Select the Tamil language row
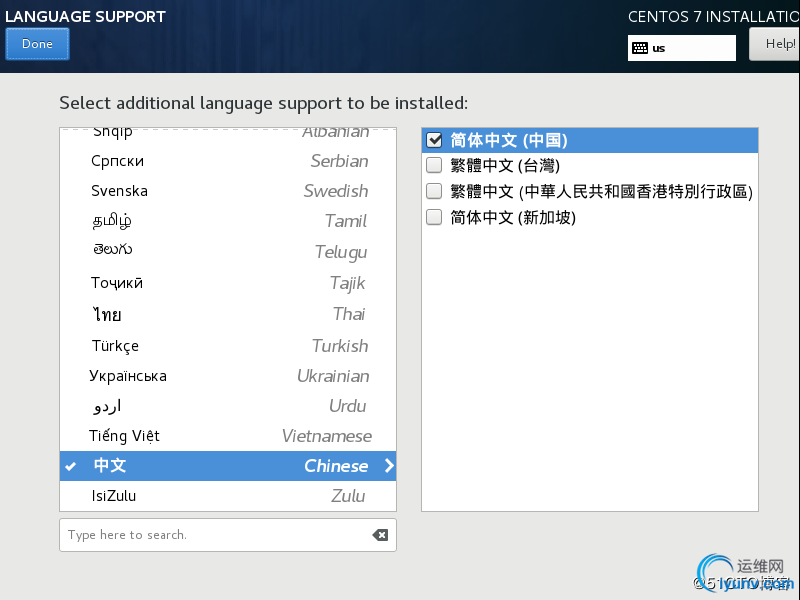Image resolution: width=800 pixels, height=600 pixels. [228, 221]
